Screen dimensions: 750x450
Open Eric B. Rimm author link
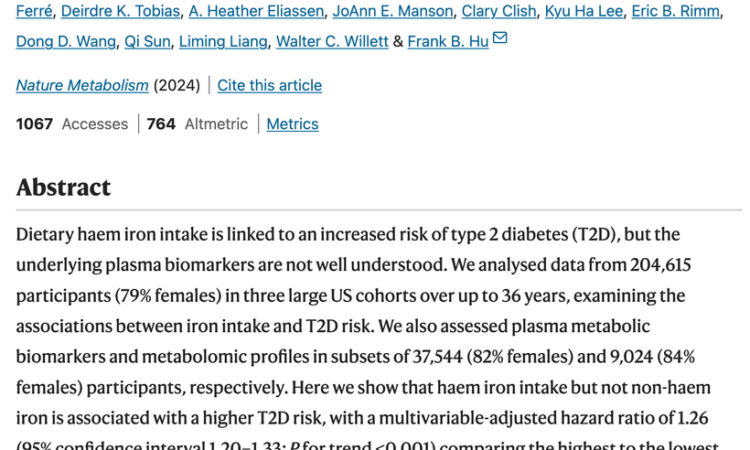coord(675,11)
